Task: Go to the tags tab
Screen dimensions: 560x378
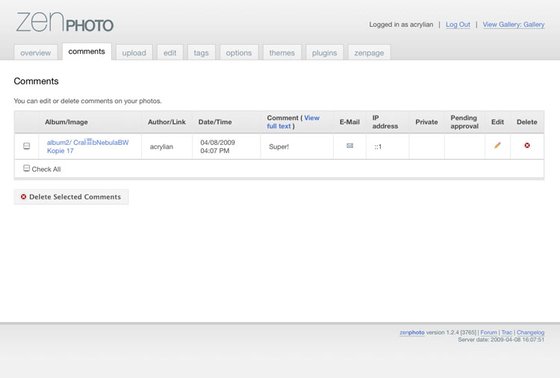Action: point(201,53)
